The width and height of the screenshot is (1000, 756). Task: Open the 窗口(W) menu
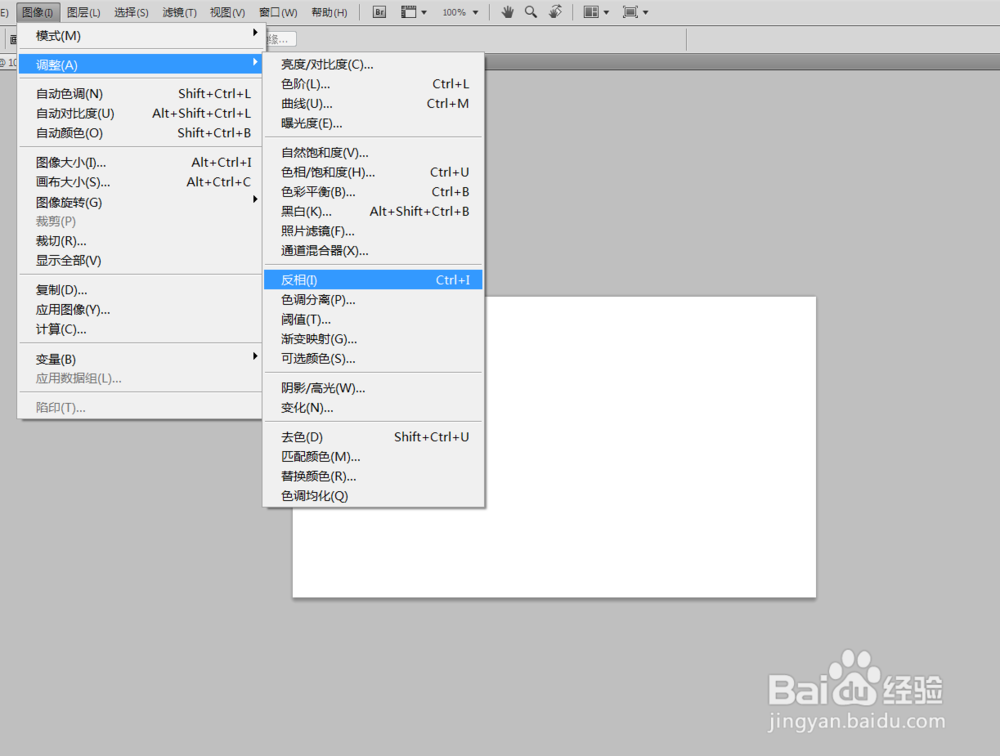pos(278,12)
